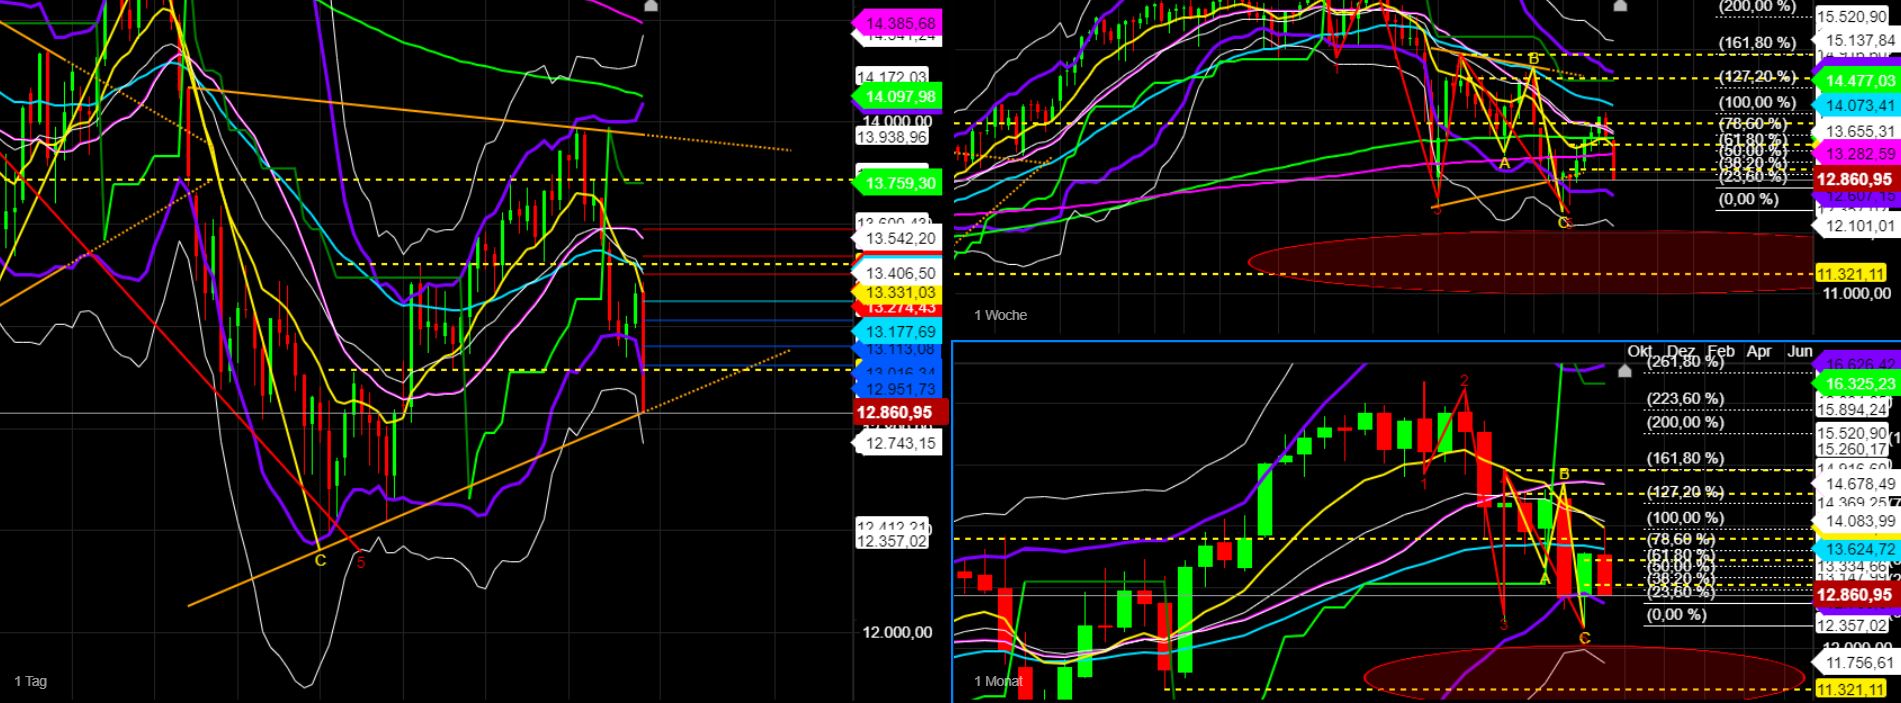Click the 14.083,99 price label in monthly chart
The height and width of the screenshot is (703, 1901).
(1857, 521)
